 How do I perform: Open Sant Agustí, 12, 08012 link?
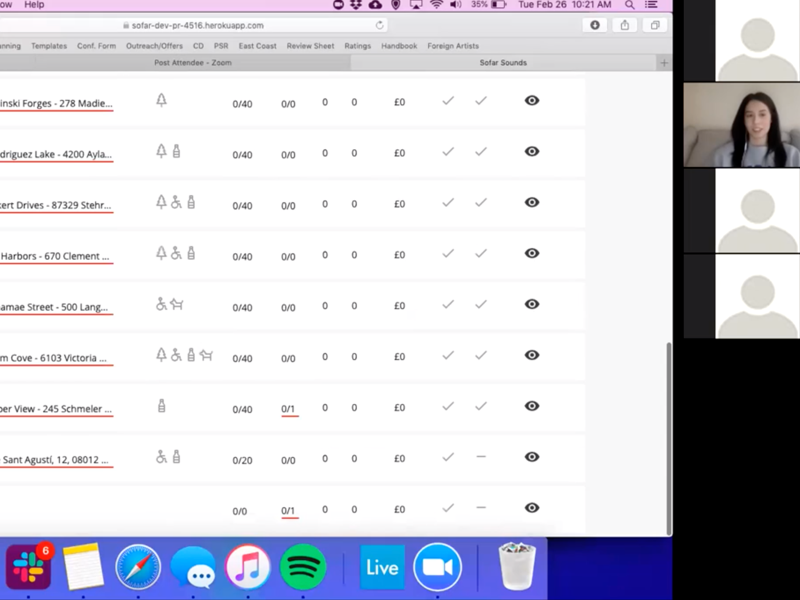click(56, 460)
